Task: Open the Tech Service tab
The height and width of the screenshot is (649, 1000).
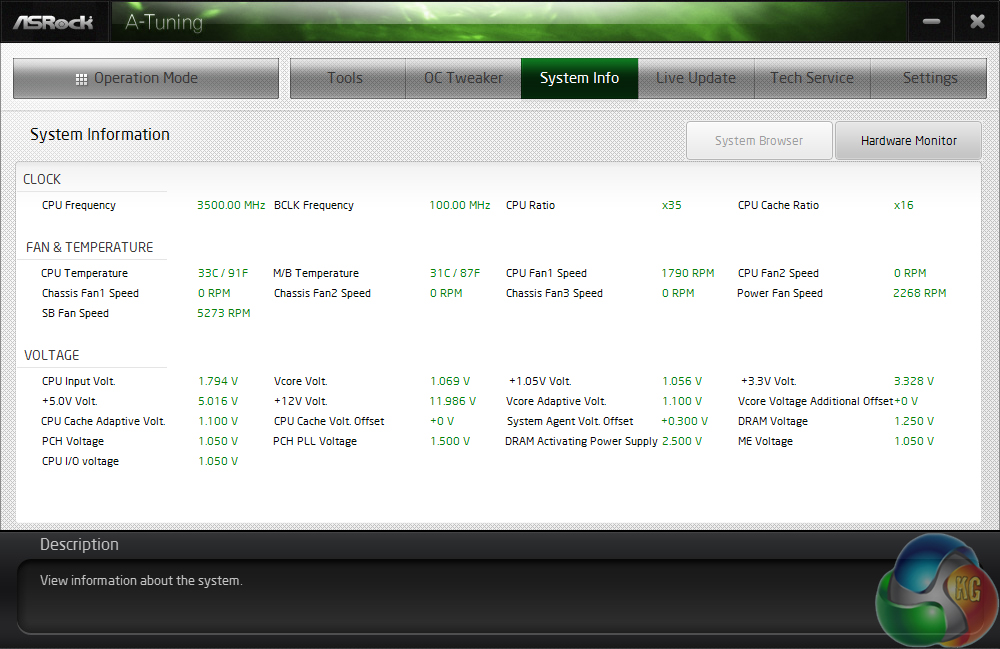Action: 812,78
